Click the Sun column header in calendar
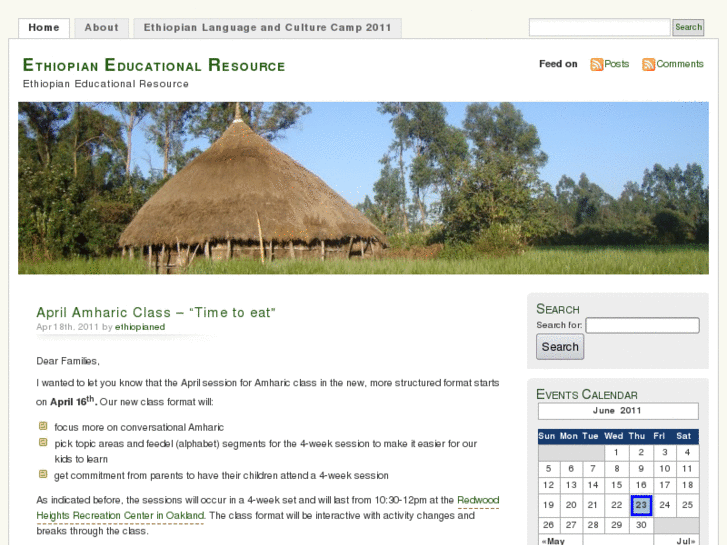This screenshot has height=545, width=727. point(547,436)
